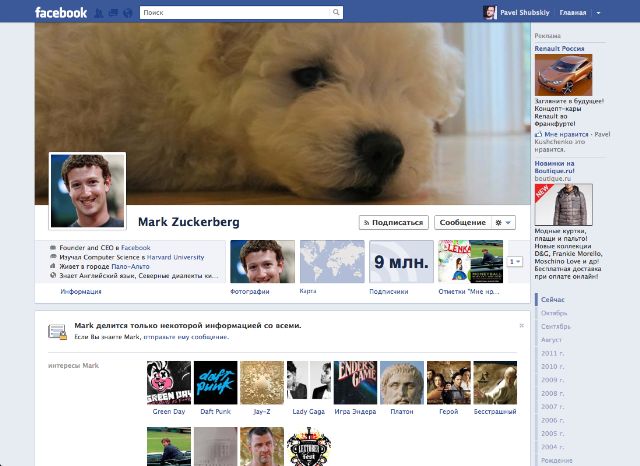Open the Facebook workplace link
Screen dimensions: 640x466
click(136, 248)
